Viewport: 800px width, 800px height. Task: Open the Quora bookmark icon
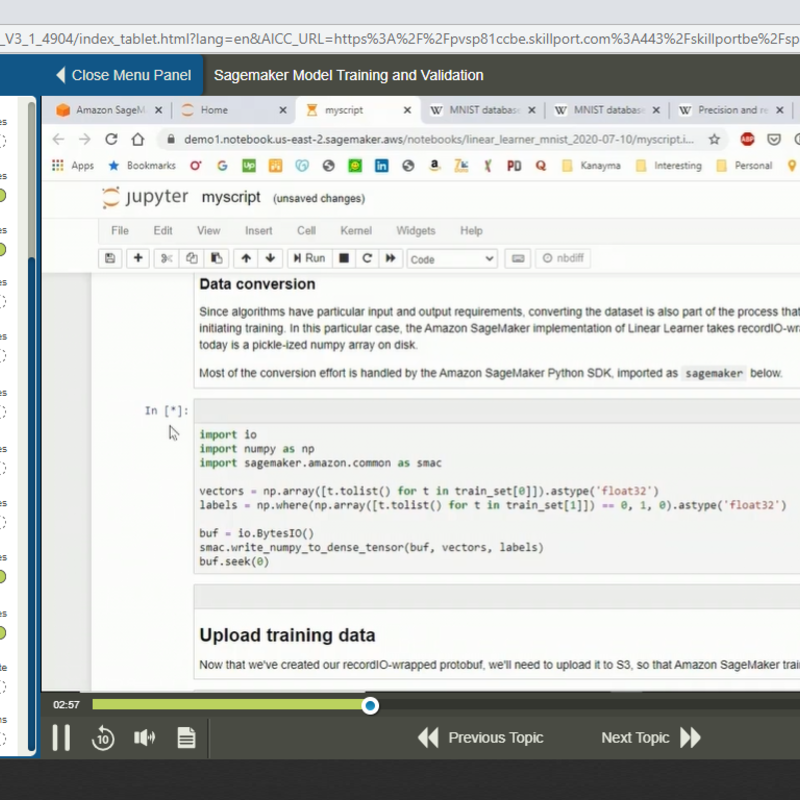click(541, 165)
